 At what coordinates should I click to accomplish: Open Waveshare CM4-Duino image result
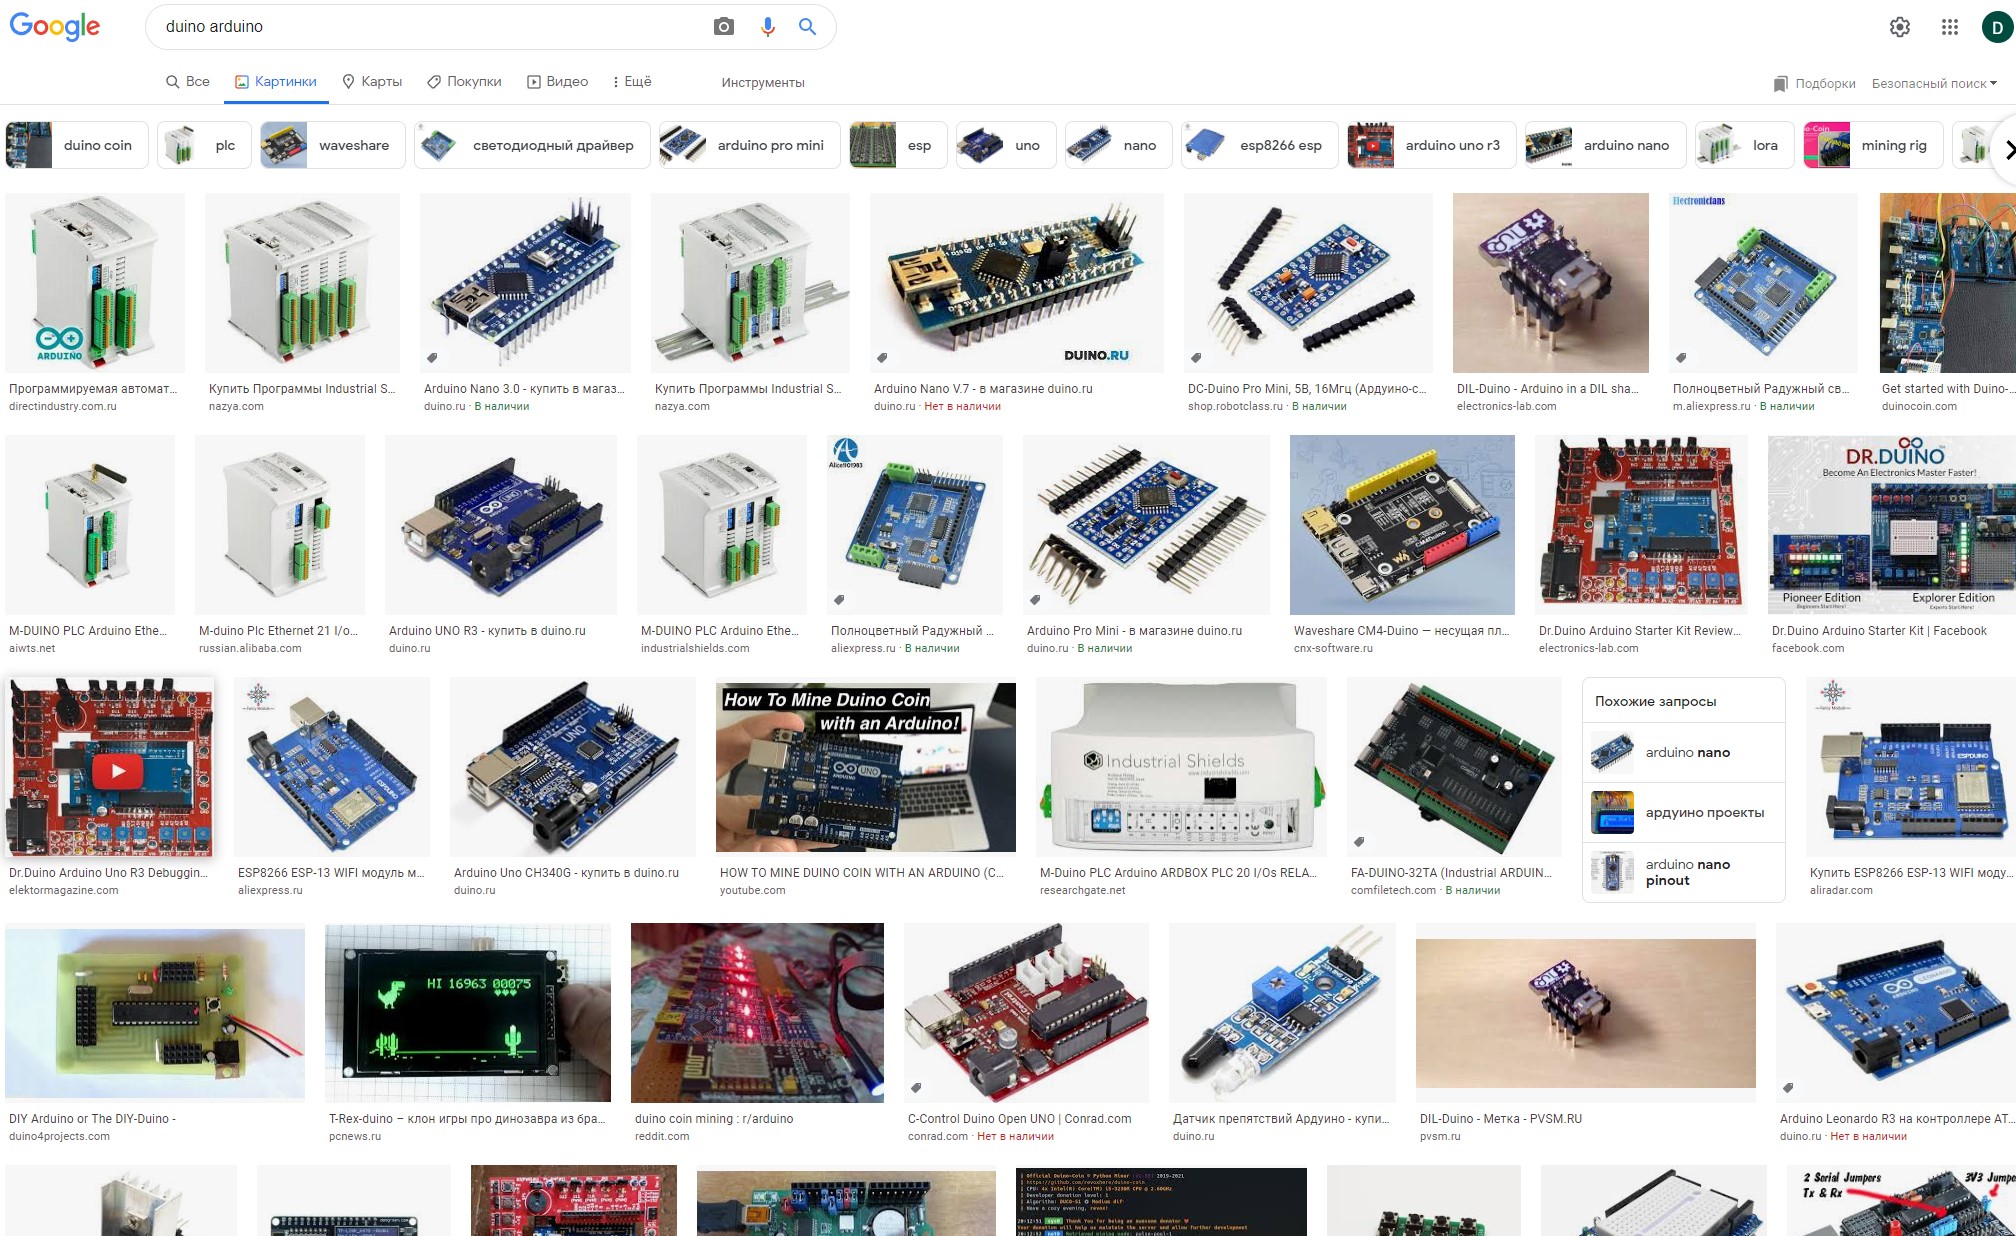tap(1402, 525)
